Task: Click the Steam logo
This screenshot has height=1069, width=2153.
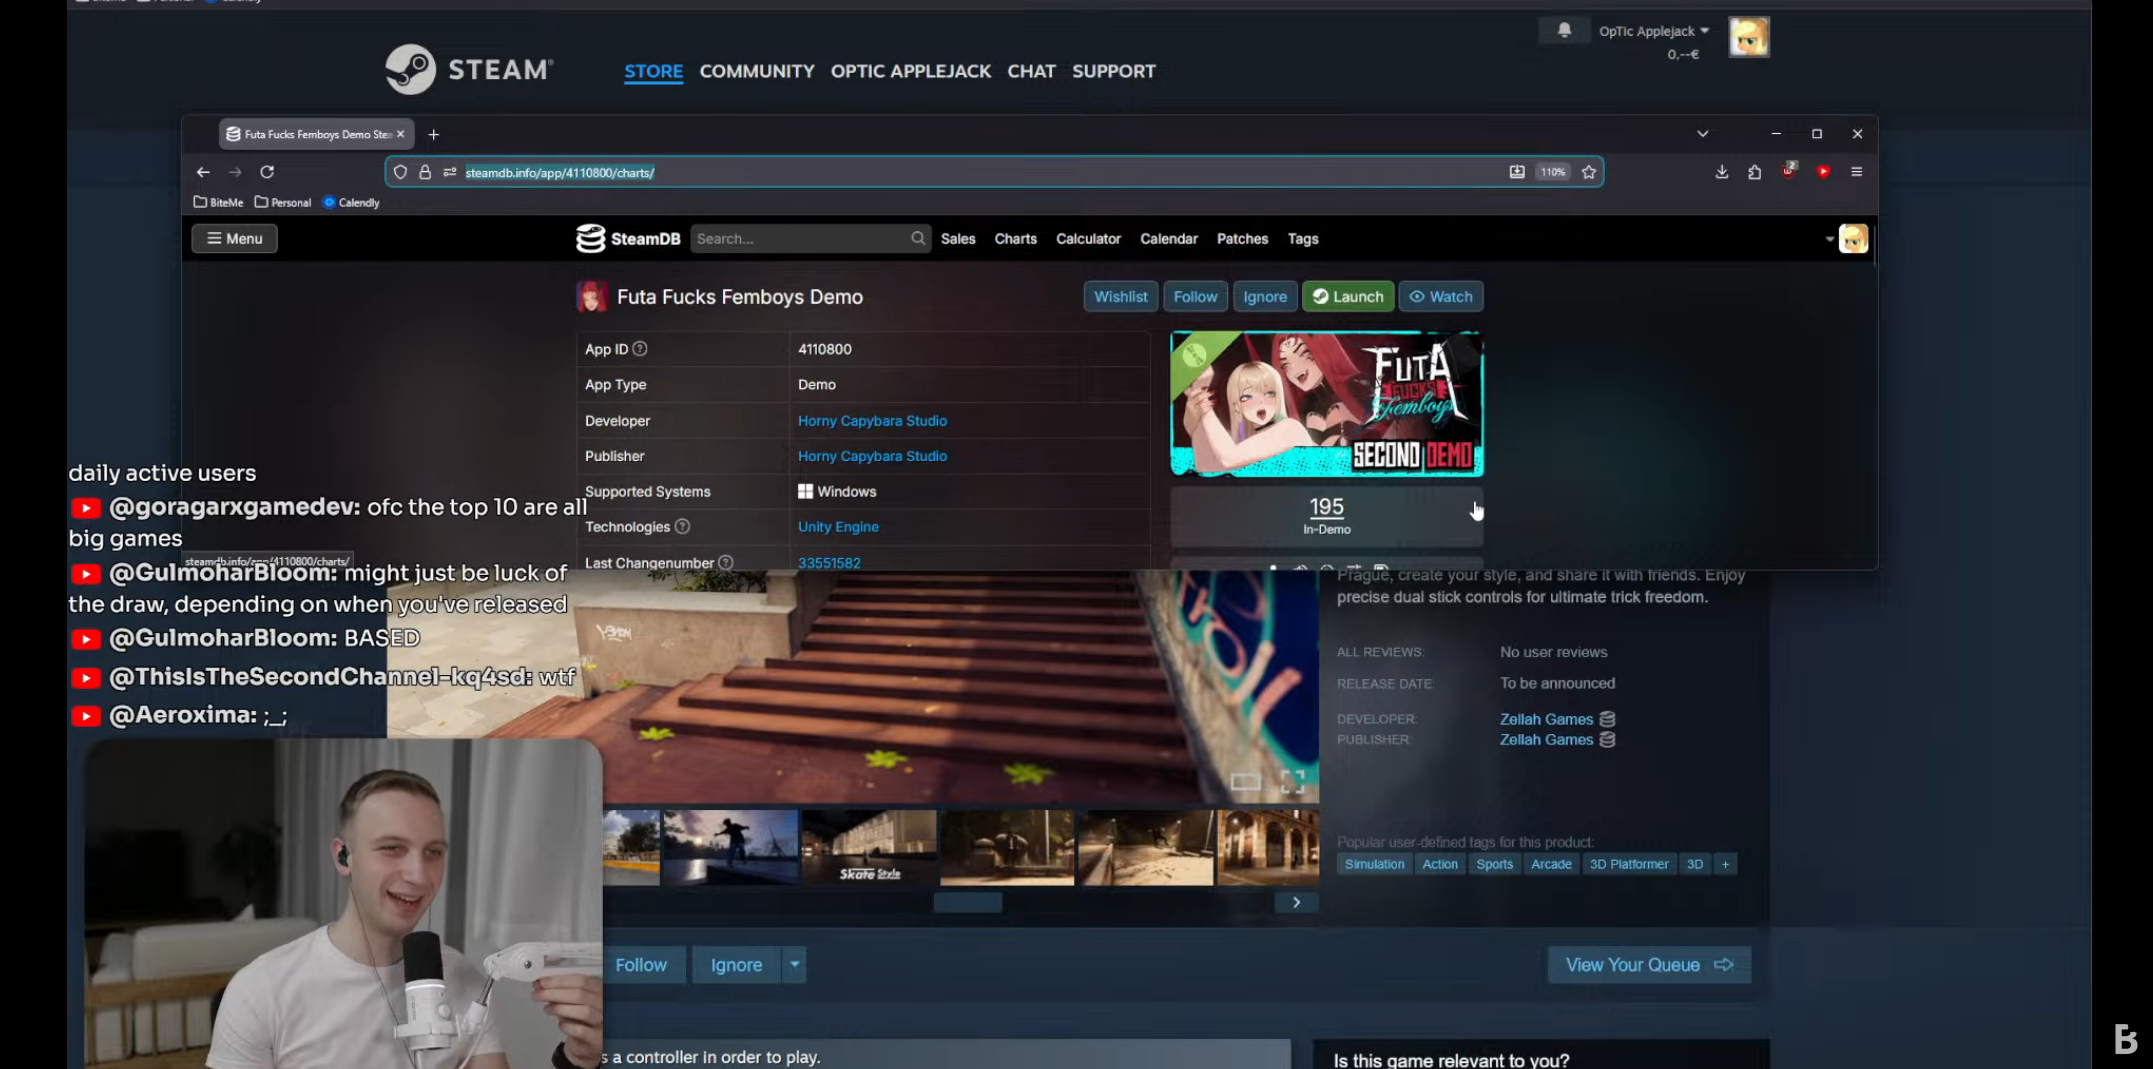Action: click(x=469, y=70)
